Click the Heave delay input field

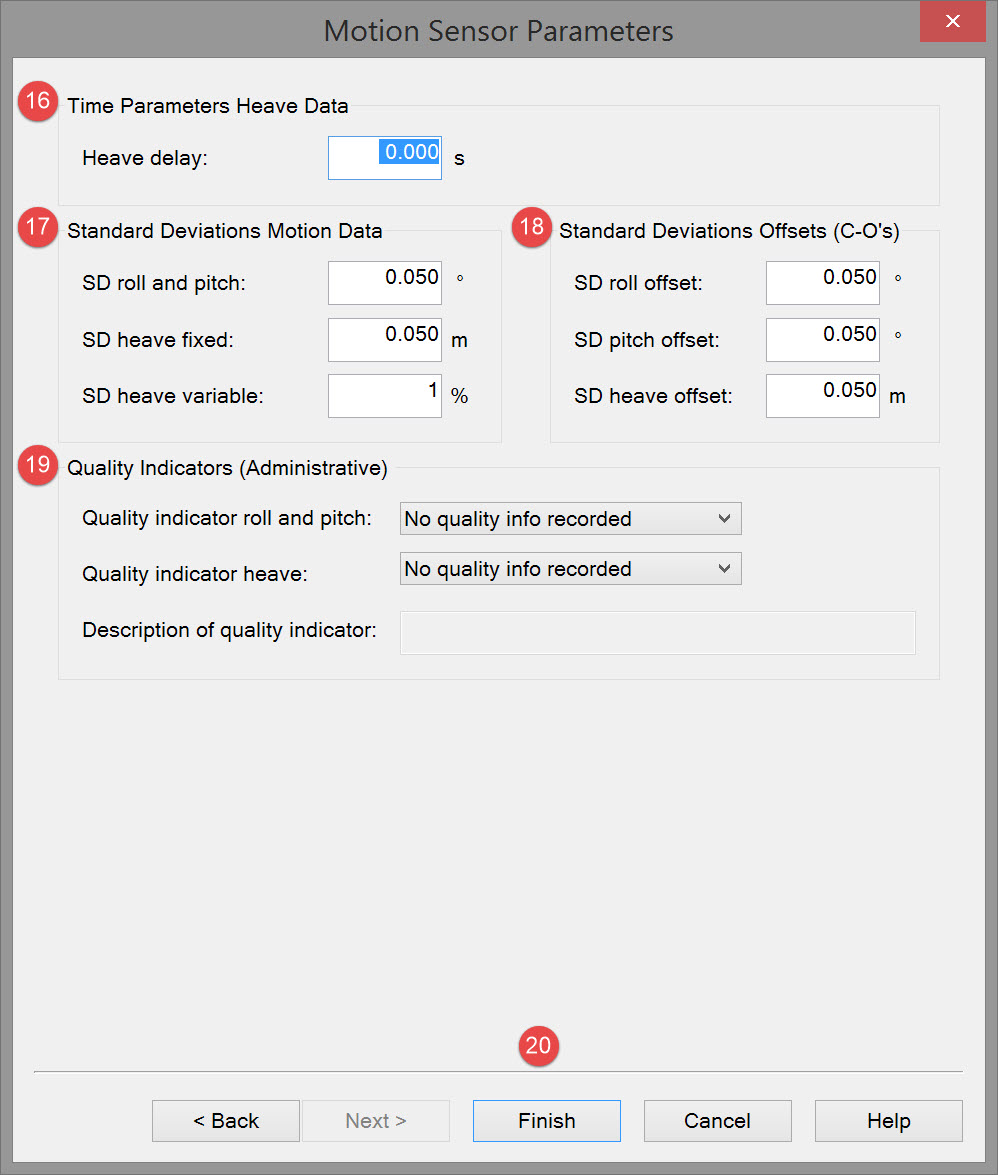click(385, 158)
